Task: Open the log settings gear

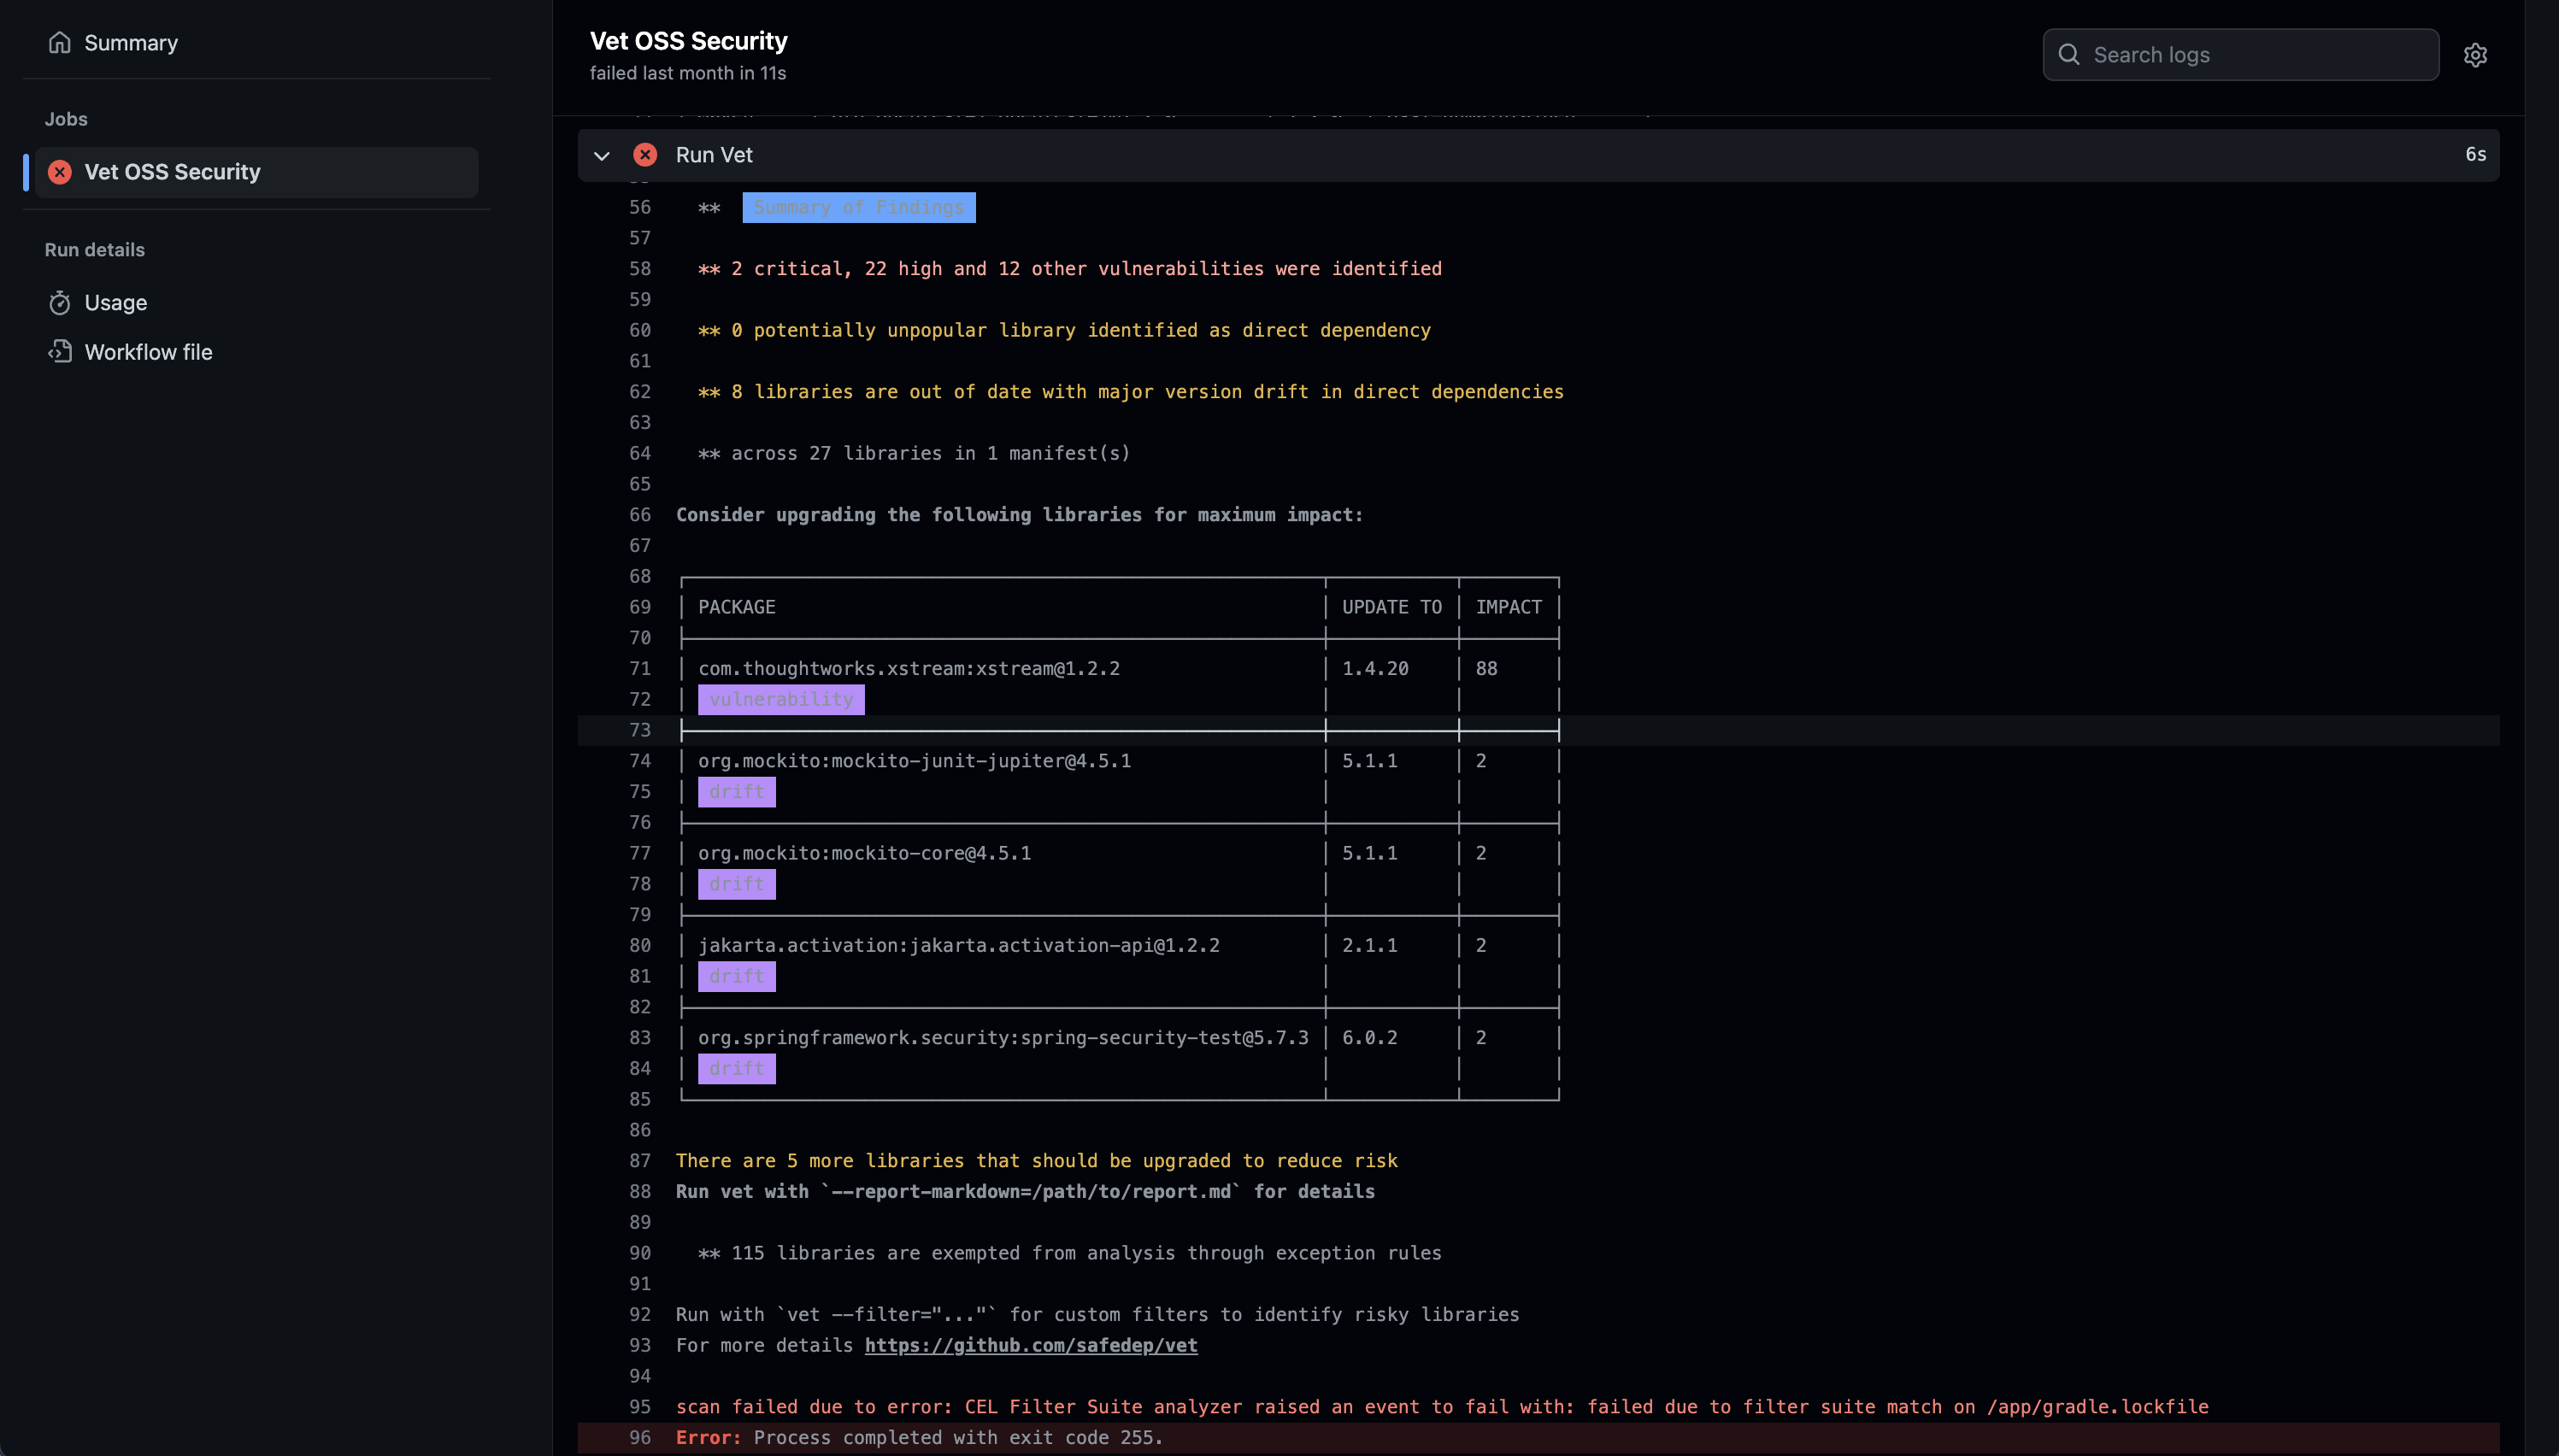Action: click(2475, 55)
